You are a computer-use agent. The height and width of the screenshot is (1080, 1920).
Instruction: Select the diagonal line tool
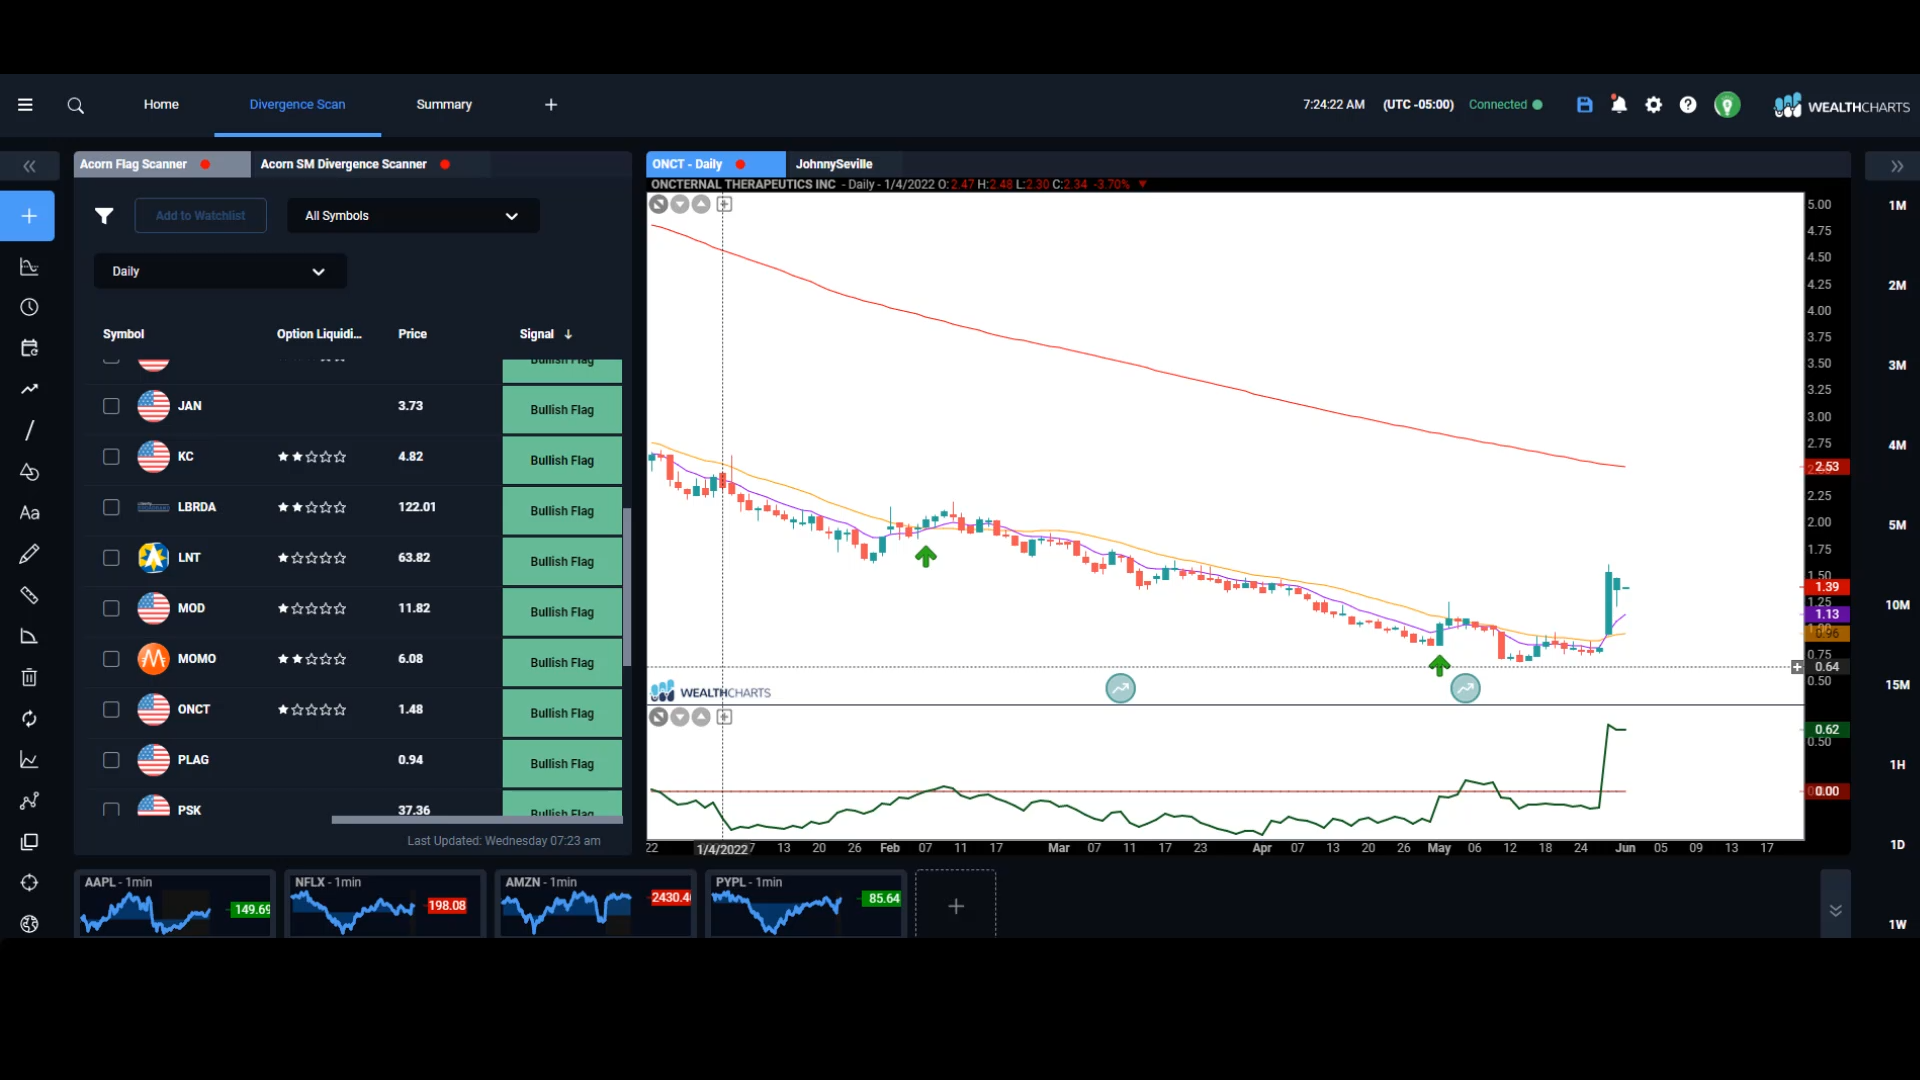pyautogui.click(x=29, y=430)
